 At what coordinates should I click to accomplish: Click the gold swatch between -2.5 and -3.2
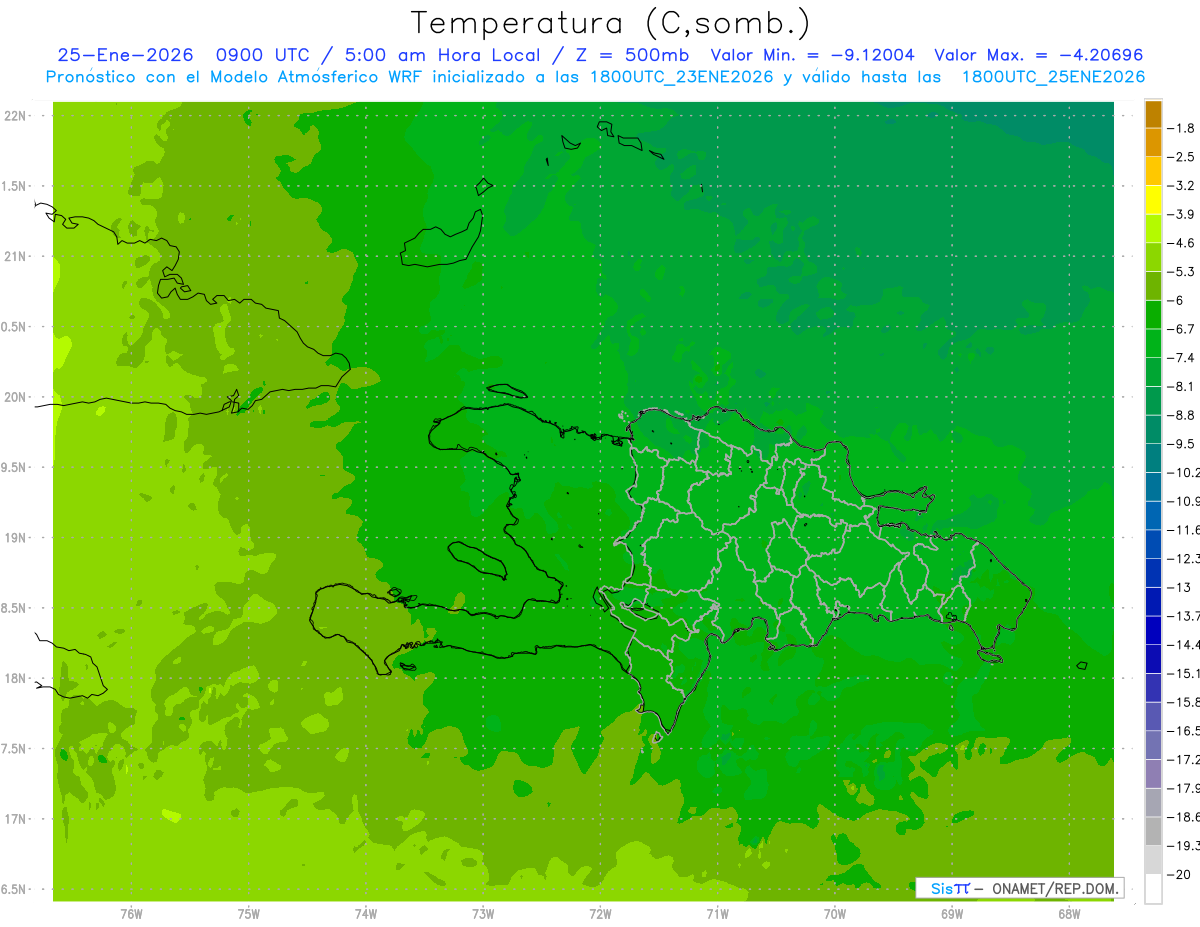click(1153, 171)
